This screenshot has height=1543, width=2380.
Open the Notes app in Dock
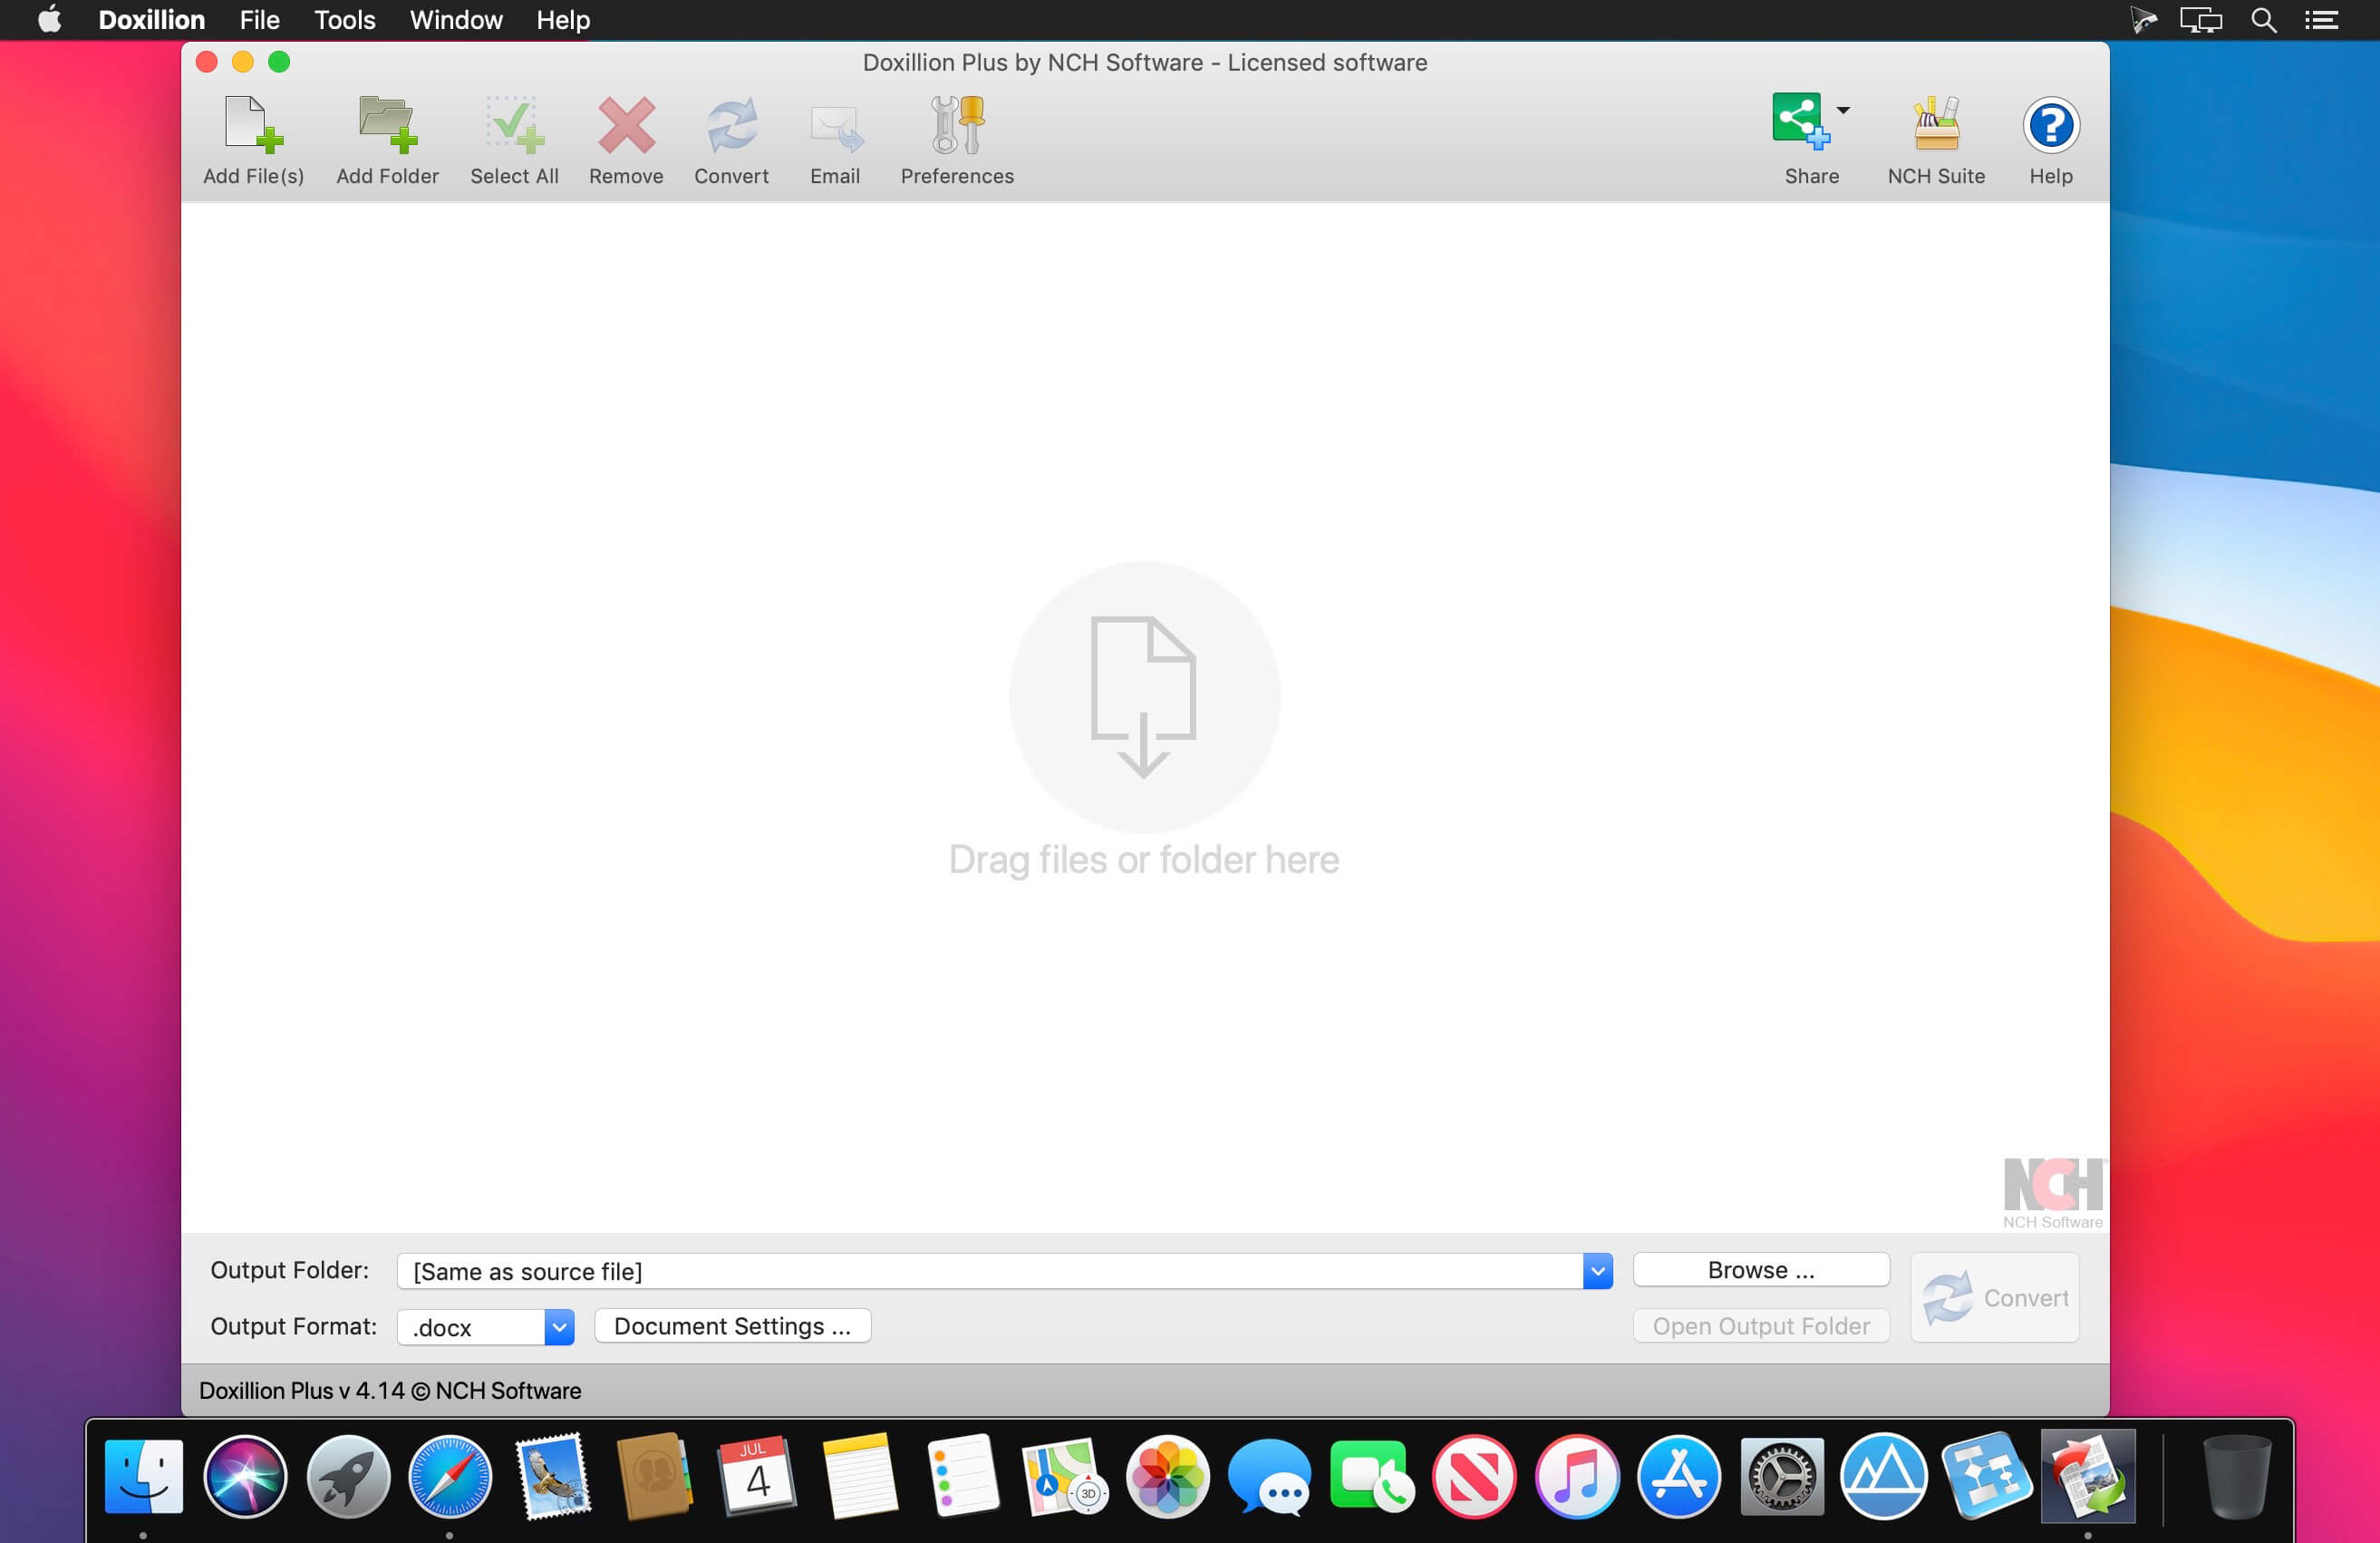859,1475
